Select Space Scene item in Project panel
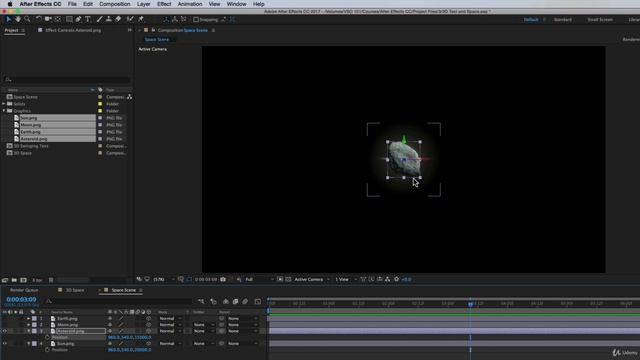Viewport: 640px width, 360px height. [25, 97]
